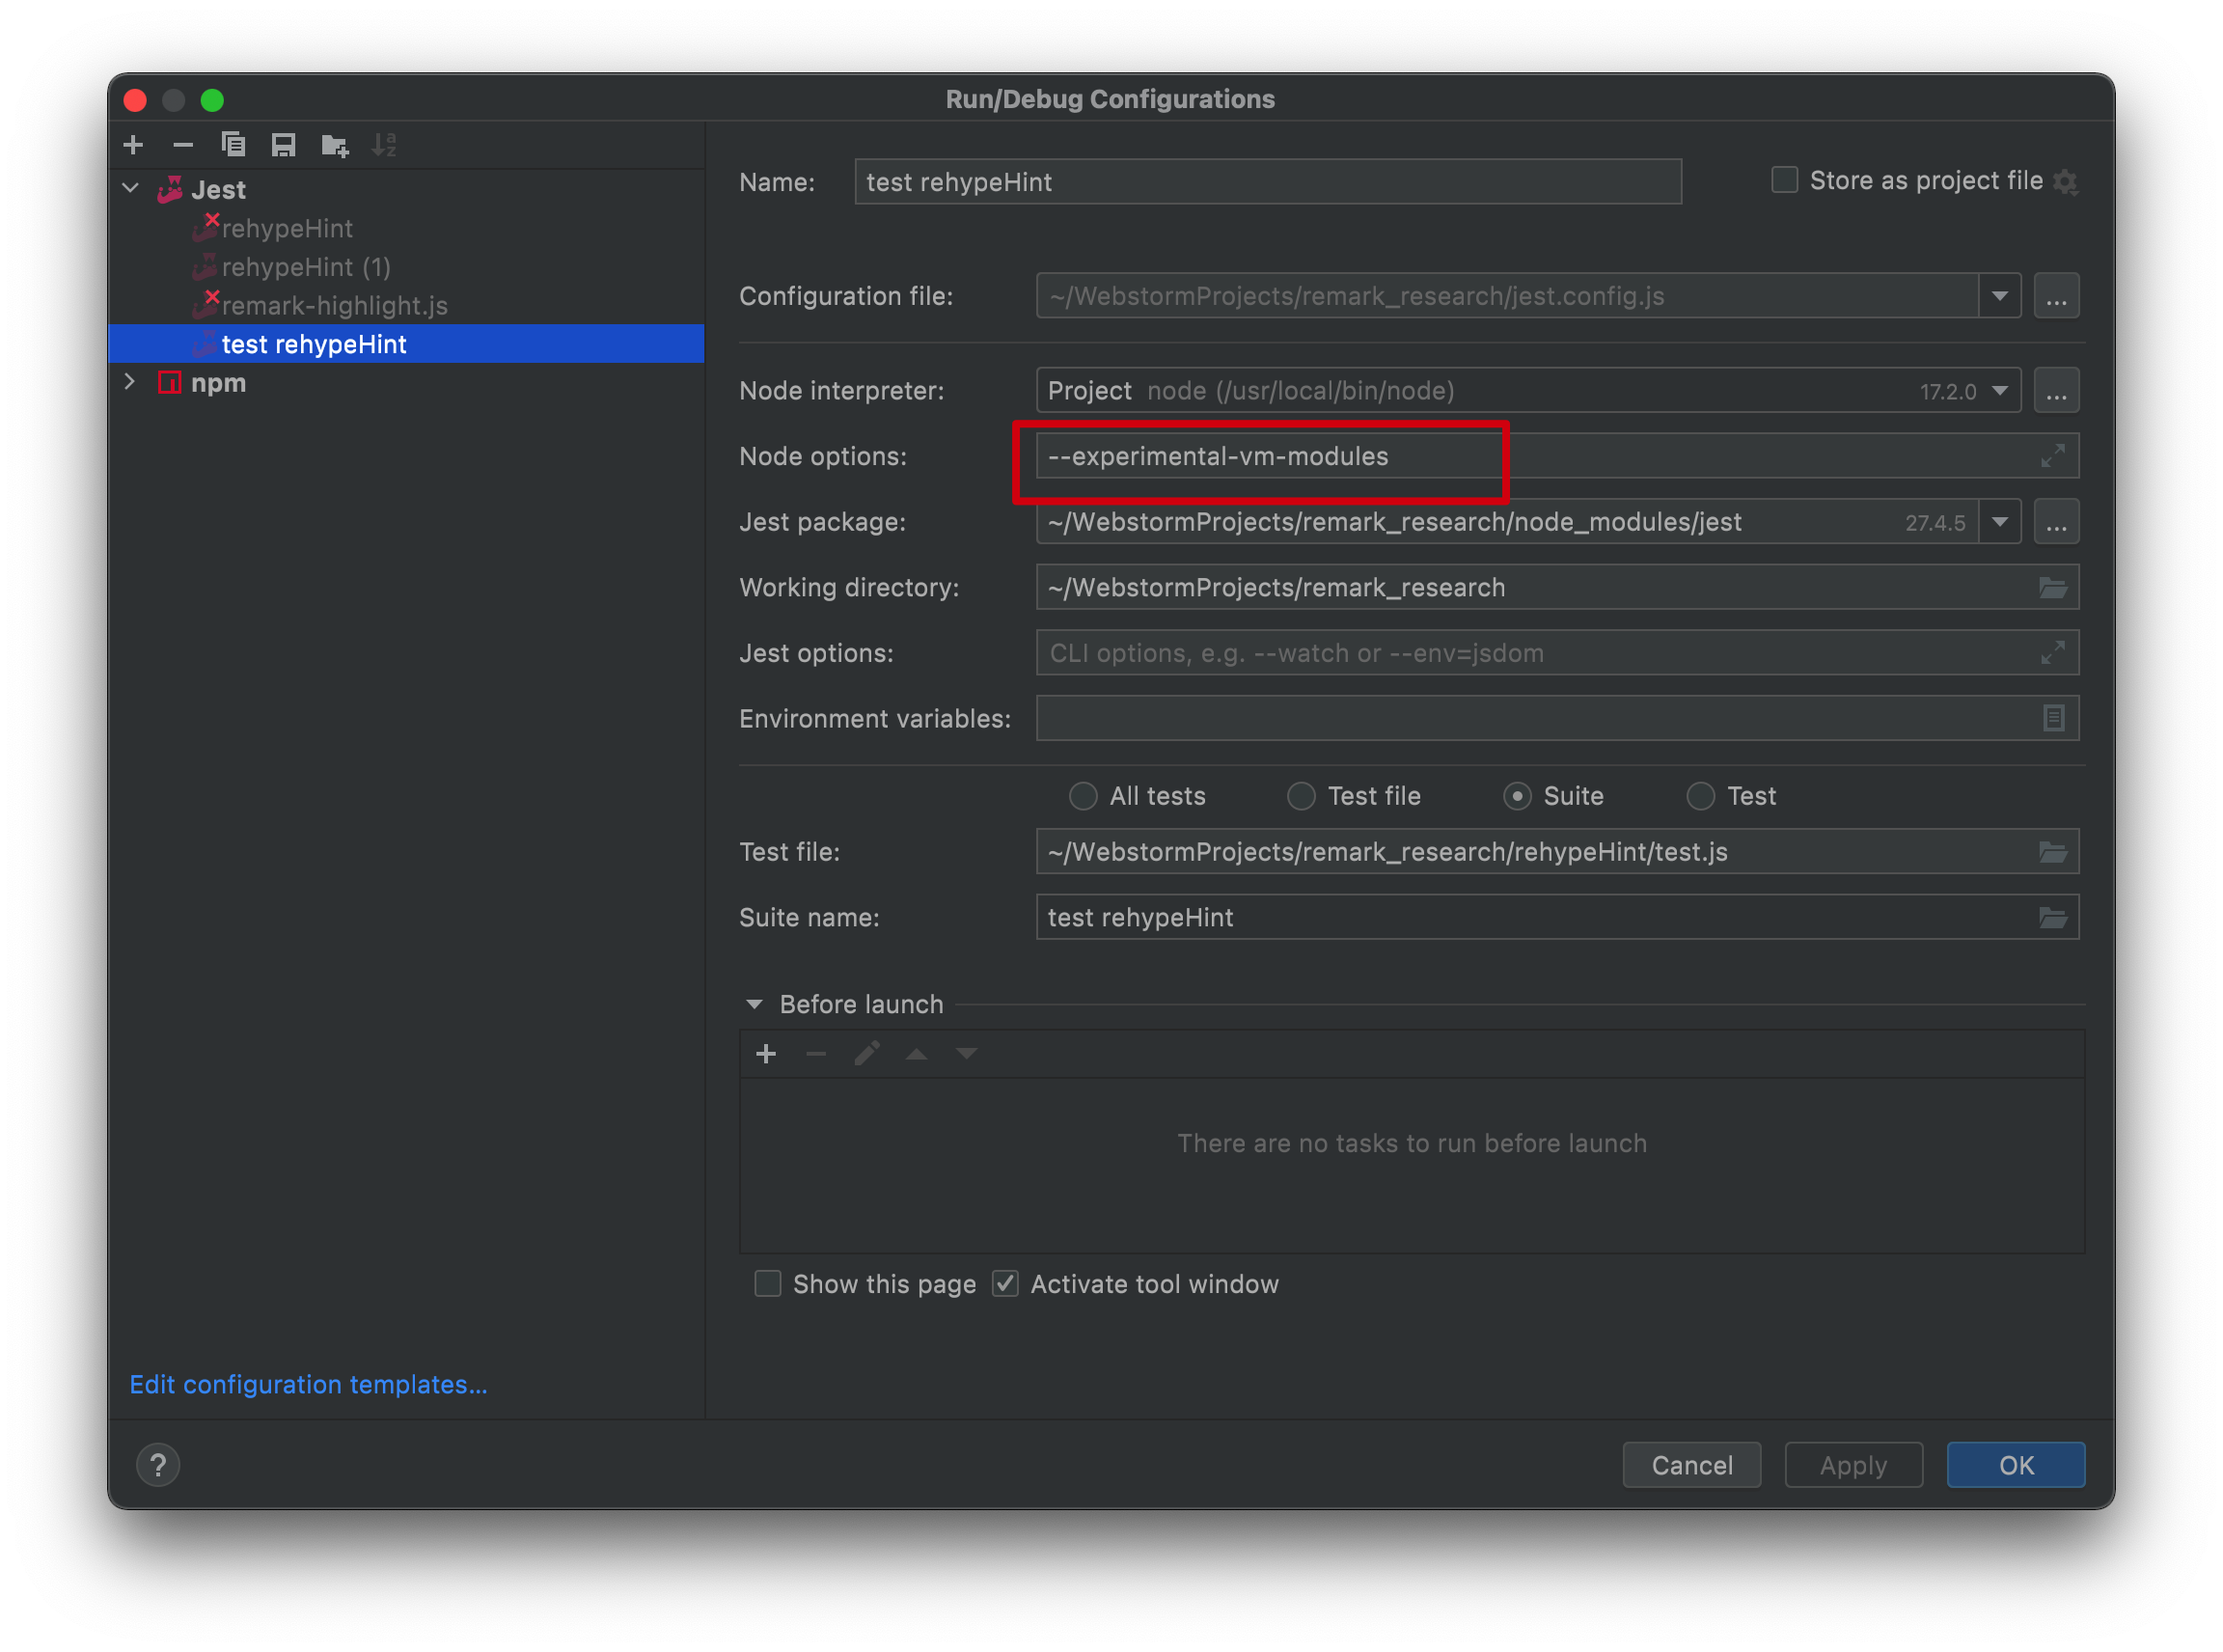Open the Node interpreter dropdown arrow
This screenshot has width=2223, height=1652.
[x=1999, y=391]
